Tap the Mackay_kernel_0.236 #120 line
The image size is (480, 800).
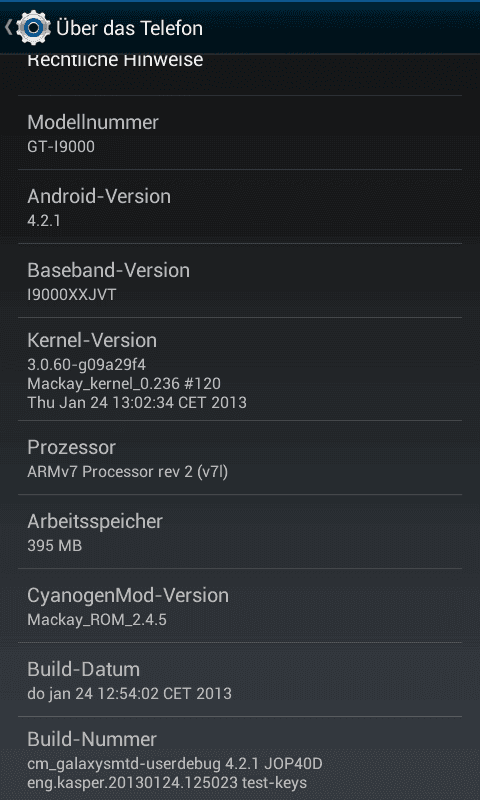(124, 383)
